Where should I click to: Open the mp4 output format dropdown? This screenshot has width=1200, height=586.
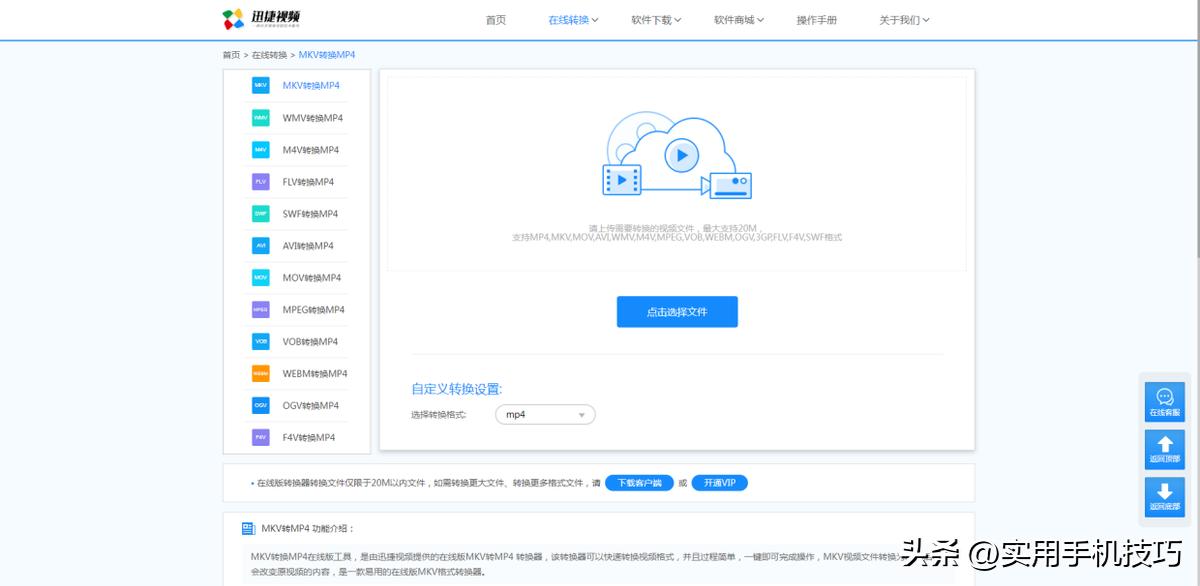coord(545,414)
